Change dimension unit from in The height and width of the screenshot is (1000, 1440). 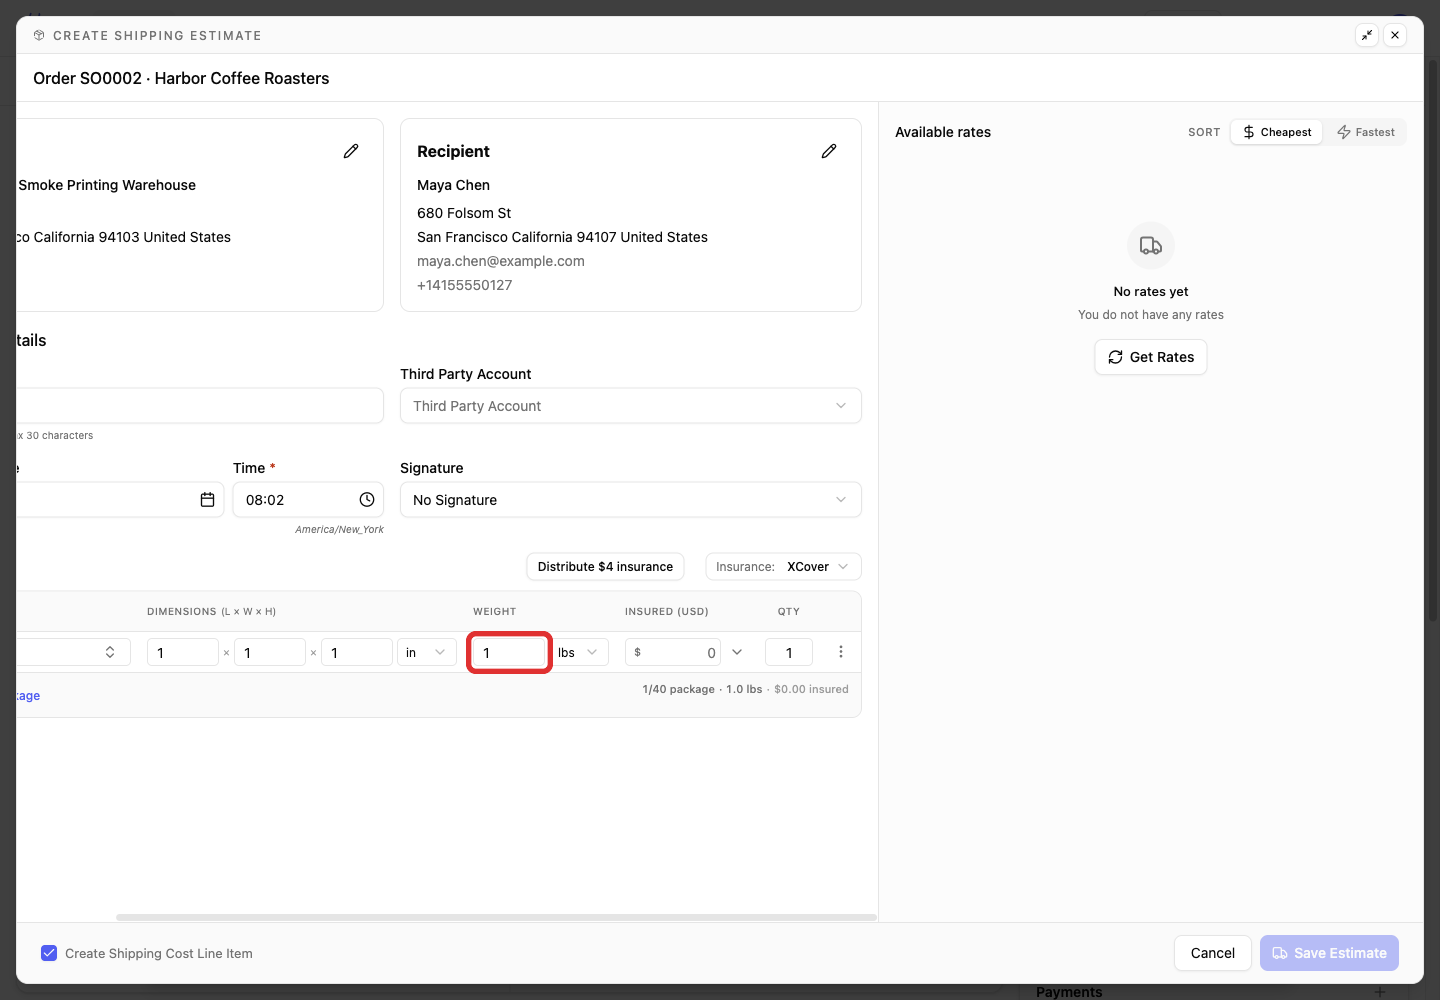coord(427,652)
